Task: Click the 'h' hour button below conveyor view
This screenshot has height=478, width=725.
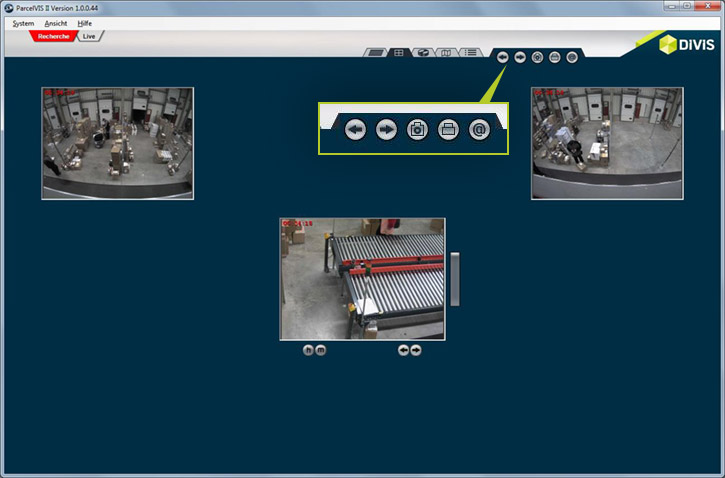Action: [x=308, y=350]
